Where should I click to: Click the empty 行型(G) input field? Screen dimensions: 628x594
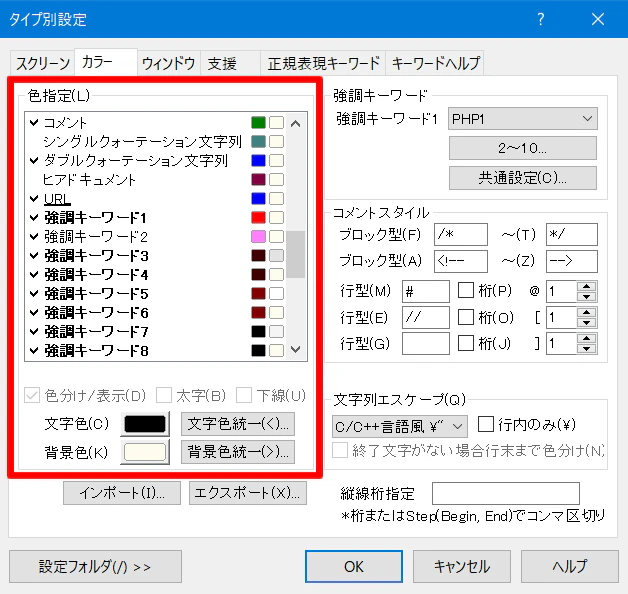[426, 343]
